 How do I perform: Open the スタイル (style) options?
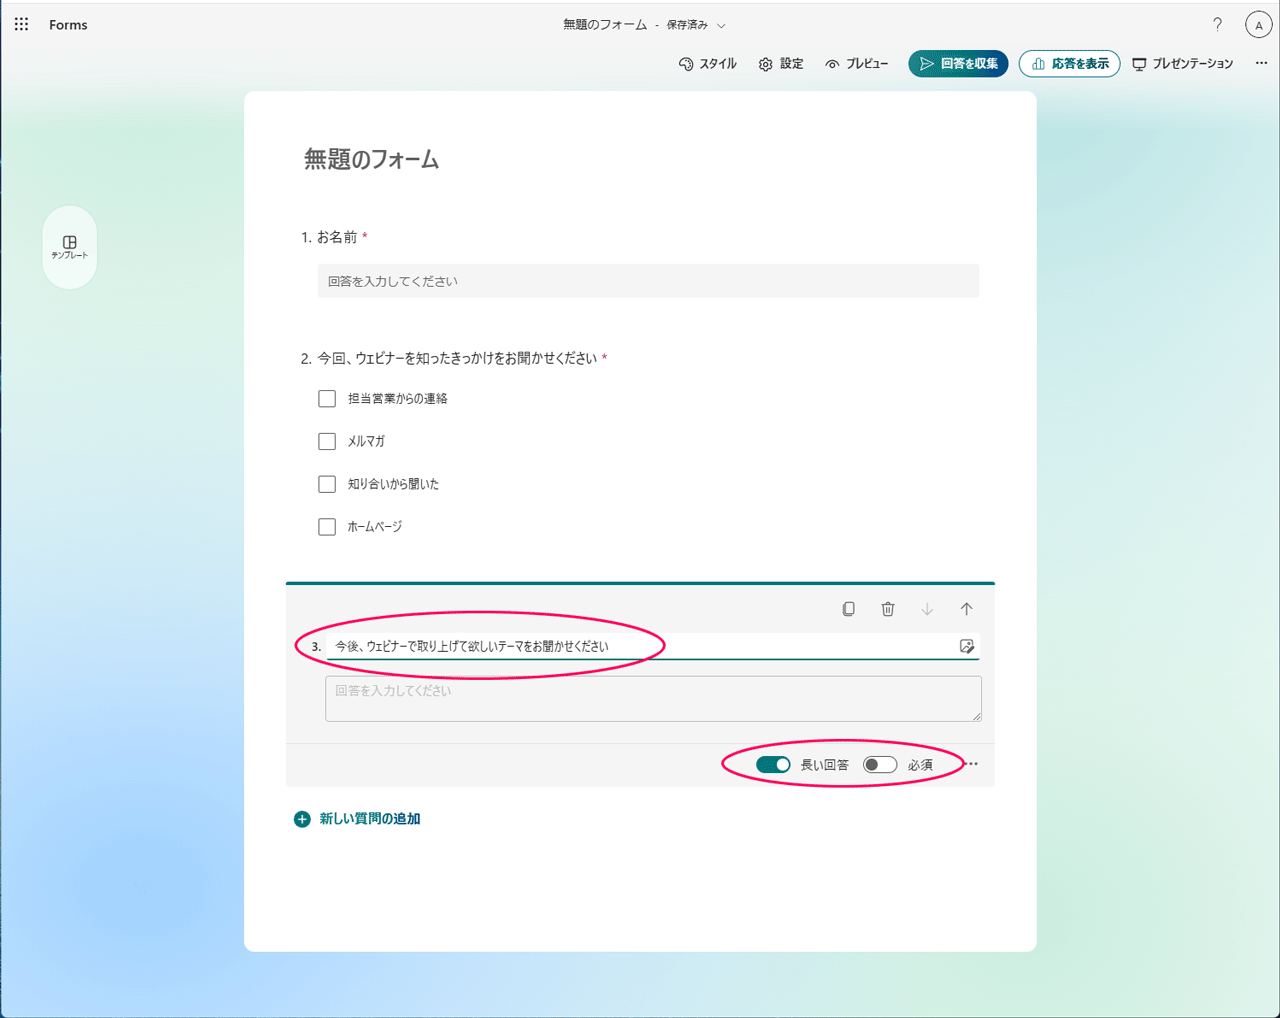tap(708, 63)
